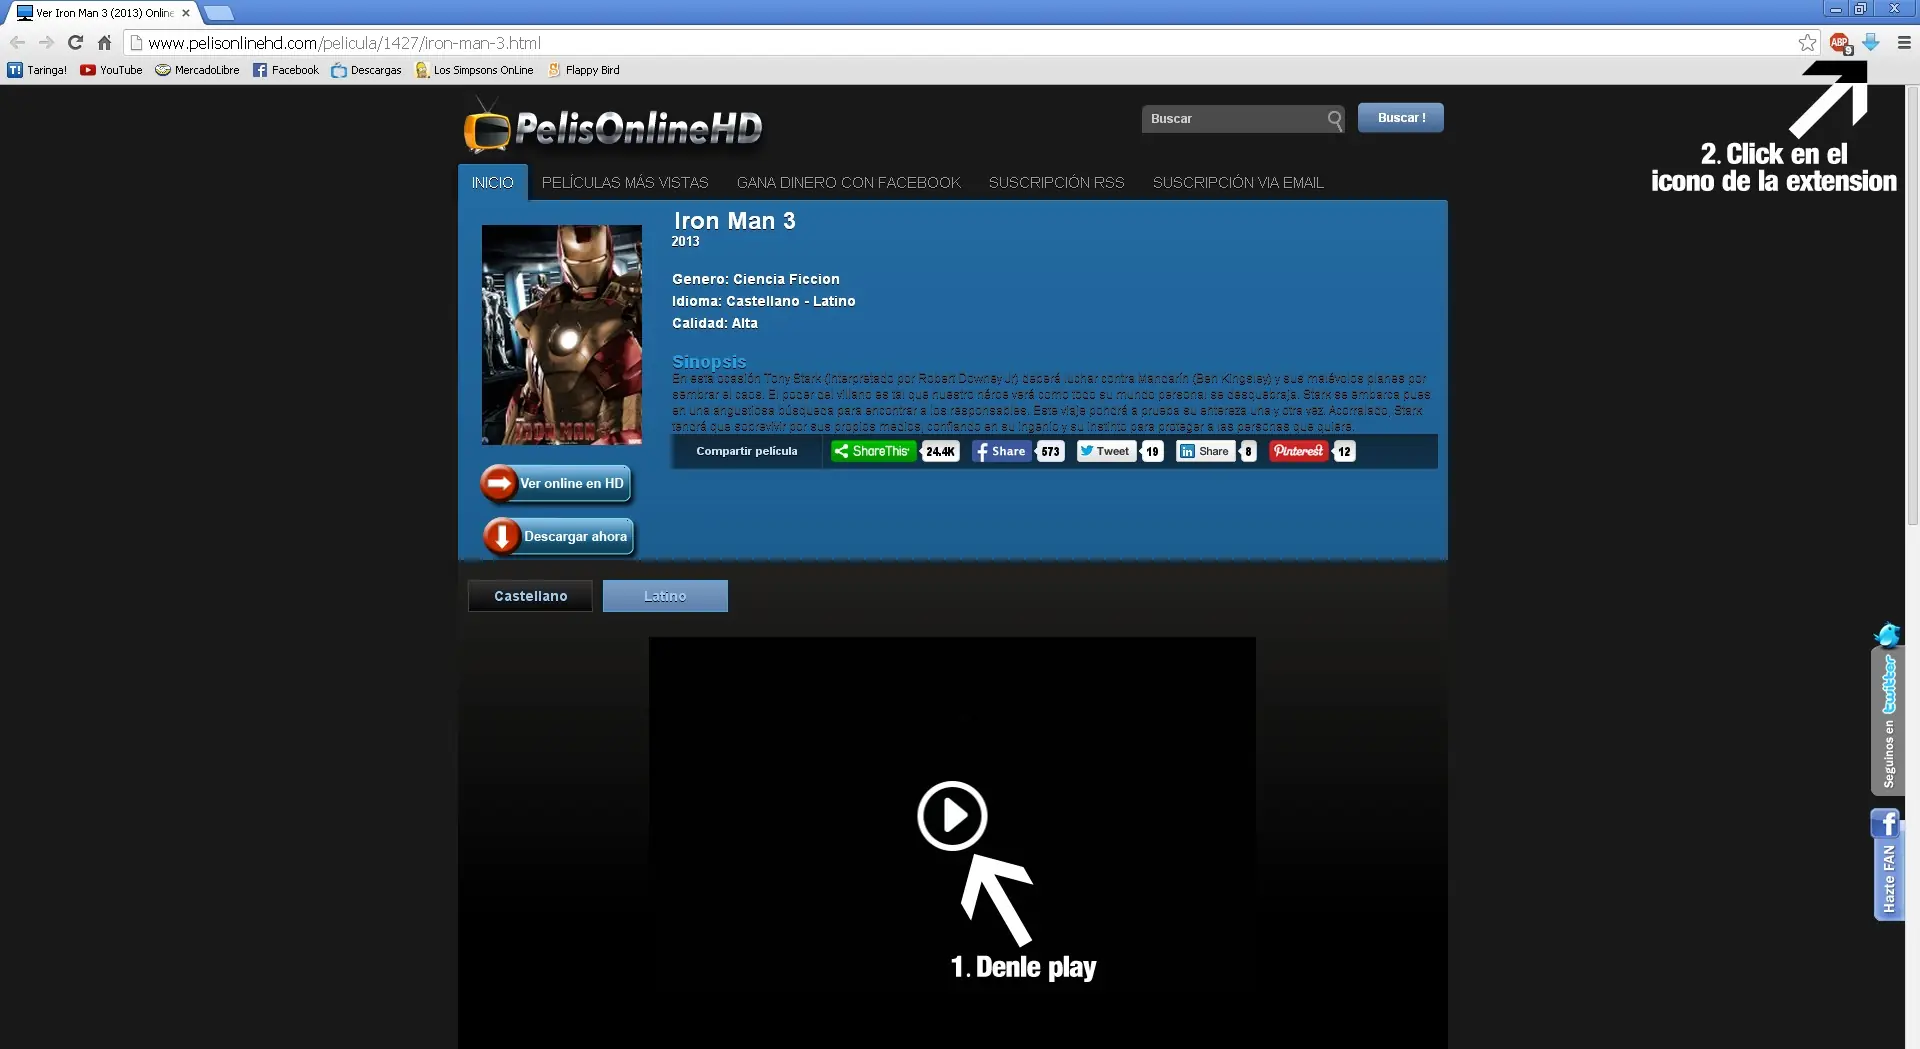Open SUSCRIPCIÓN RSS menu item
The width and height of the screenshot is (1920, 1049).
click(1057, 183)
